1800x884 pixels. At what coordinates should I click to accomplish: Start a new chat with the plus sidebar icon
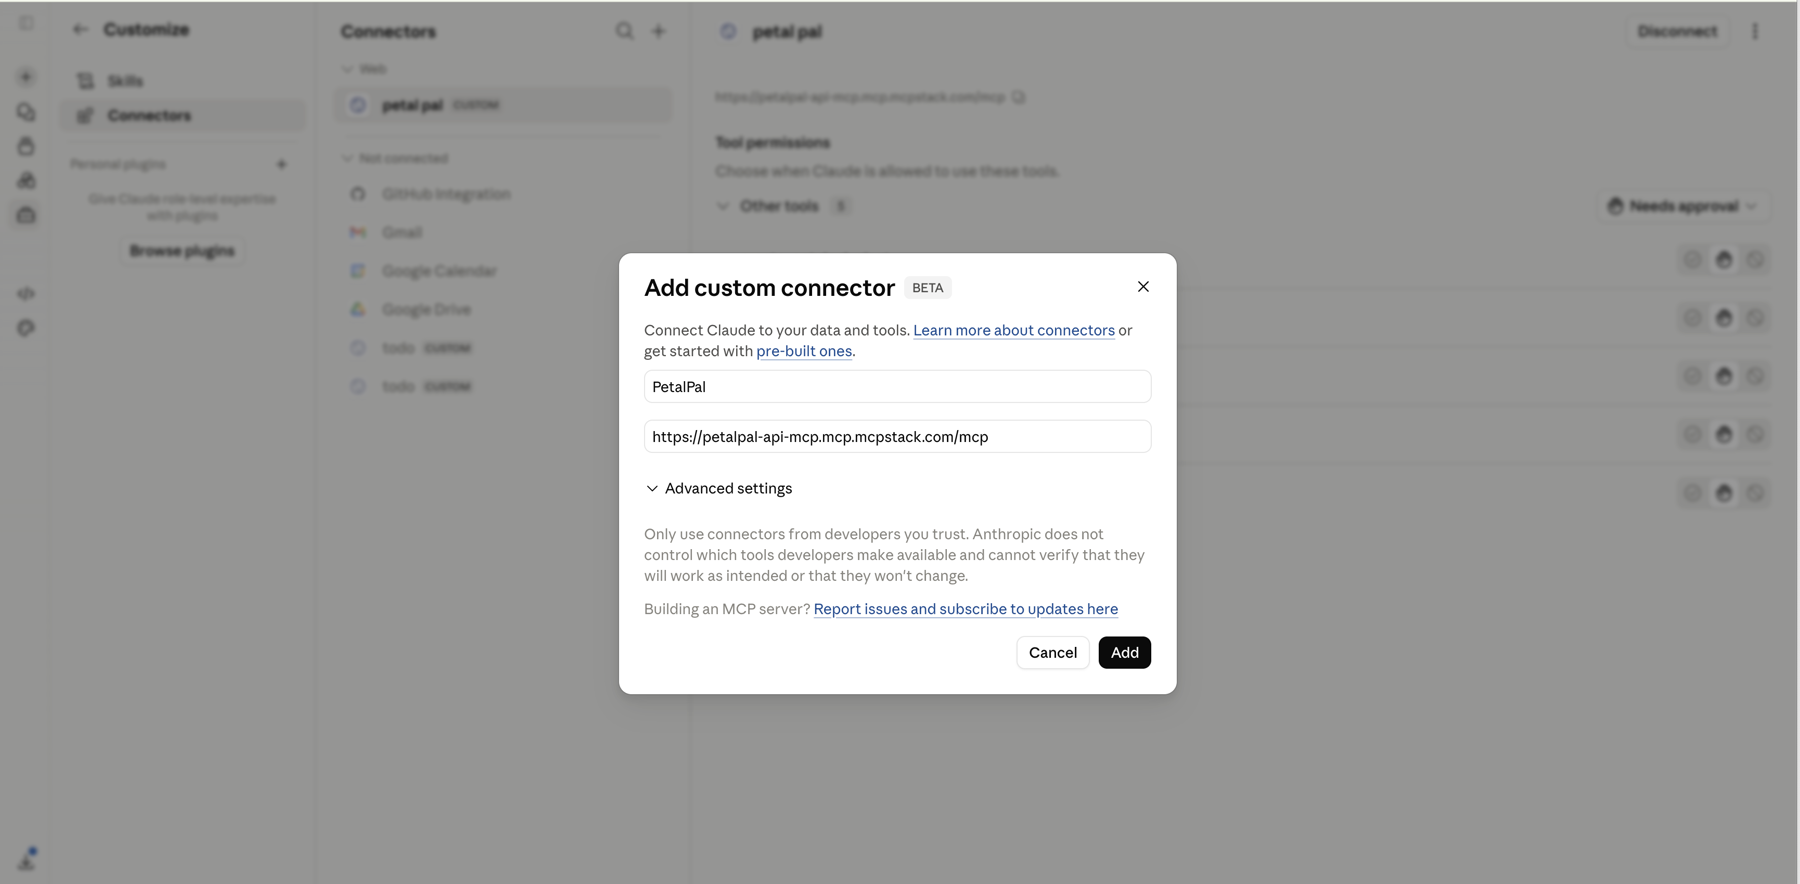(x=26, y=77)
